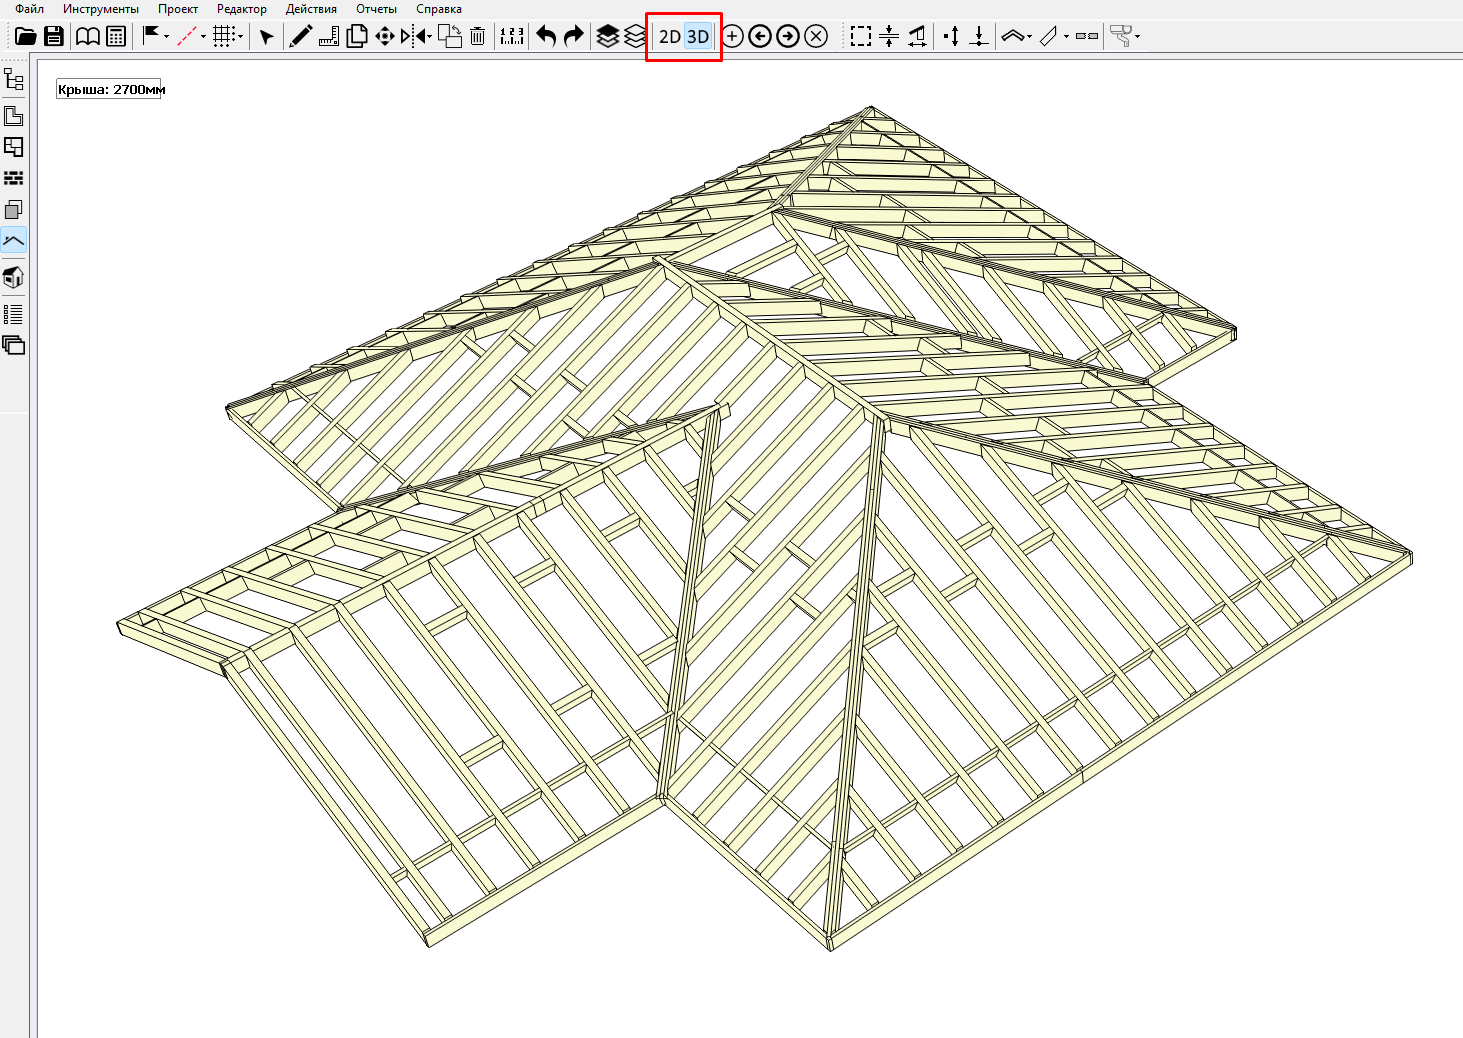
Task: Select the brick wall icon in sidebar
Action: point(14,178)
